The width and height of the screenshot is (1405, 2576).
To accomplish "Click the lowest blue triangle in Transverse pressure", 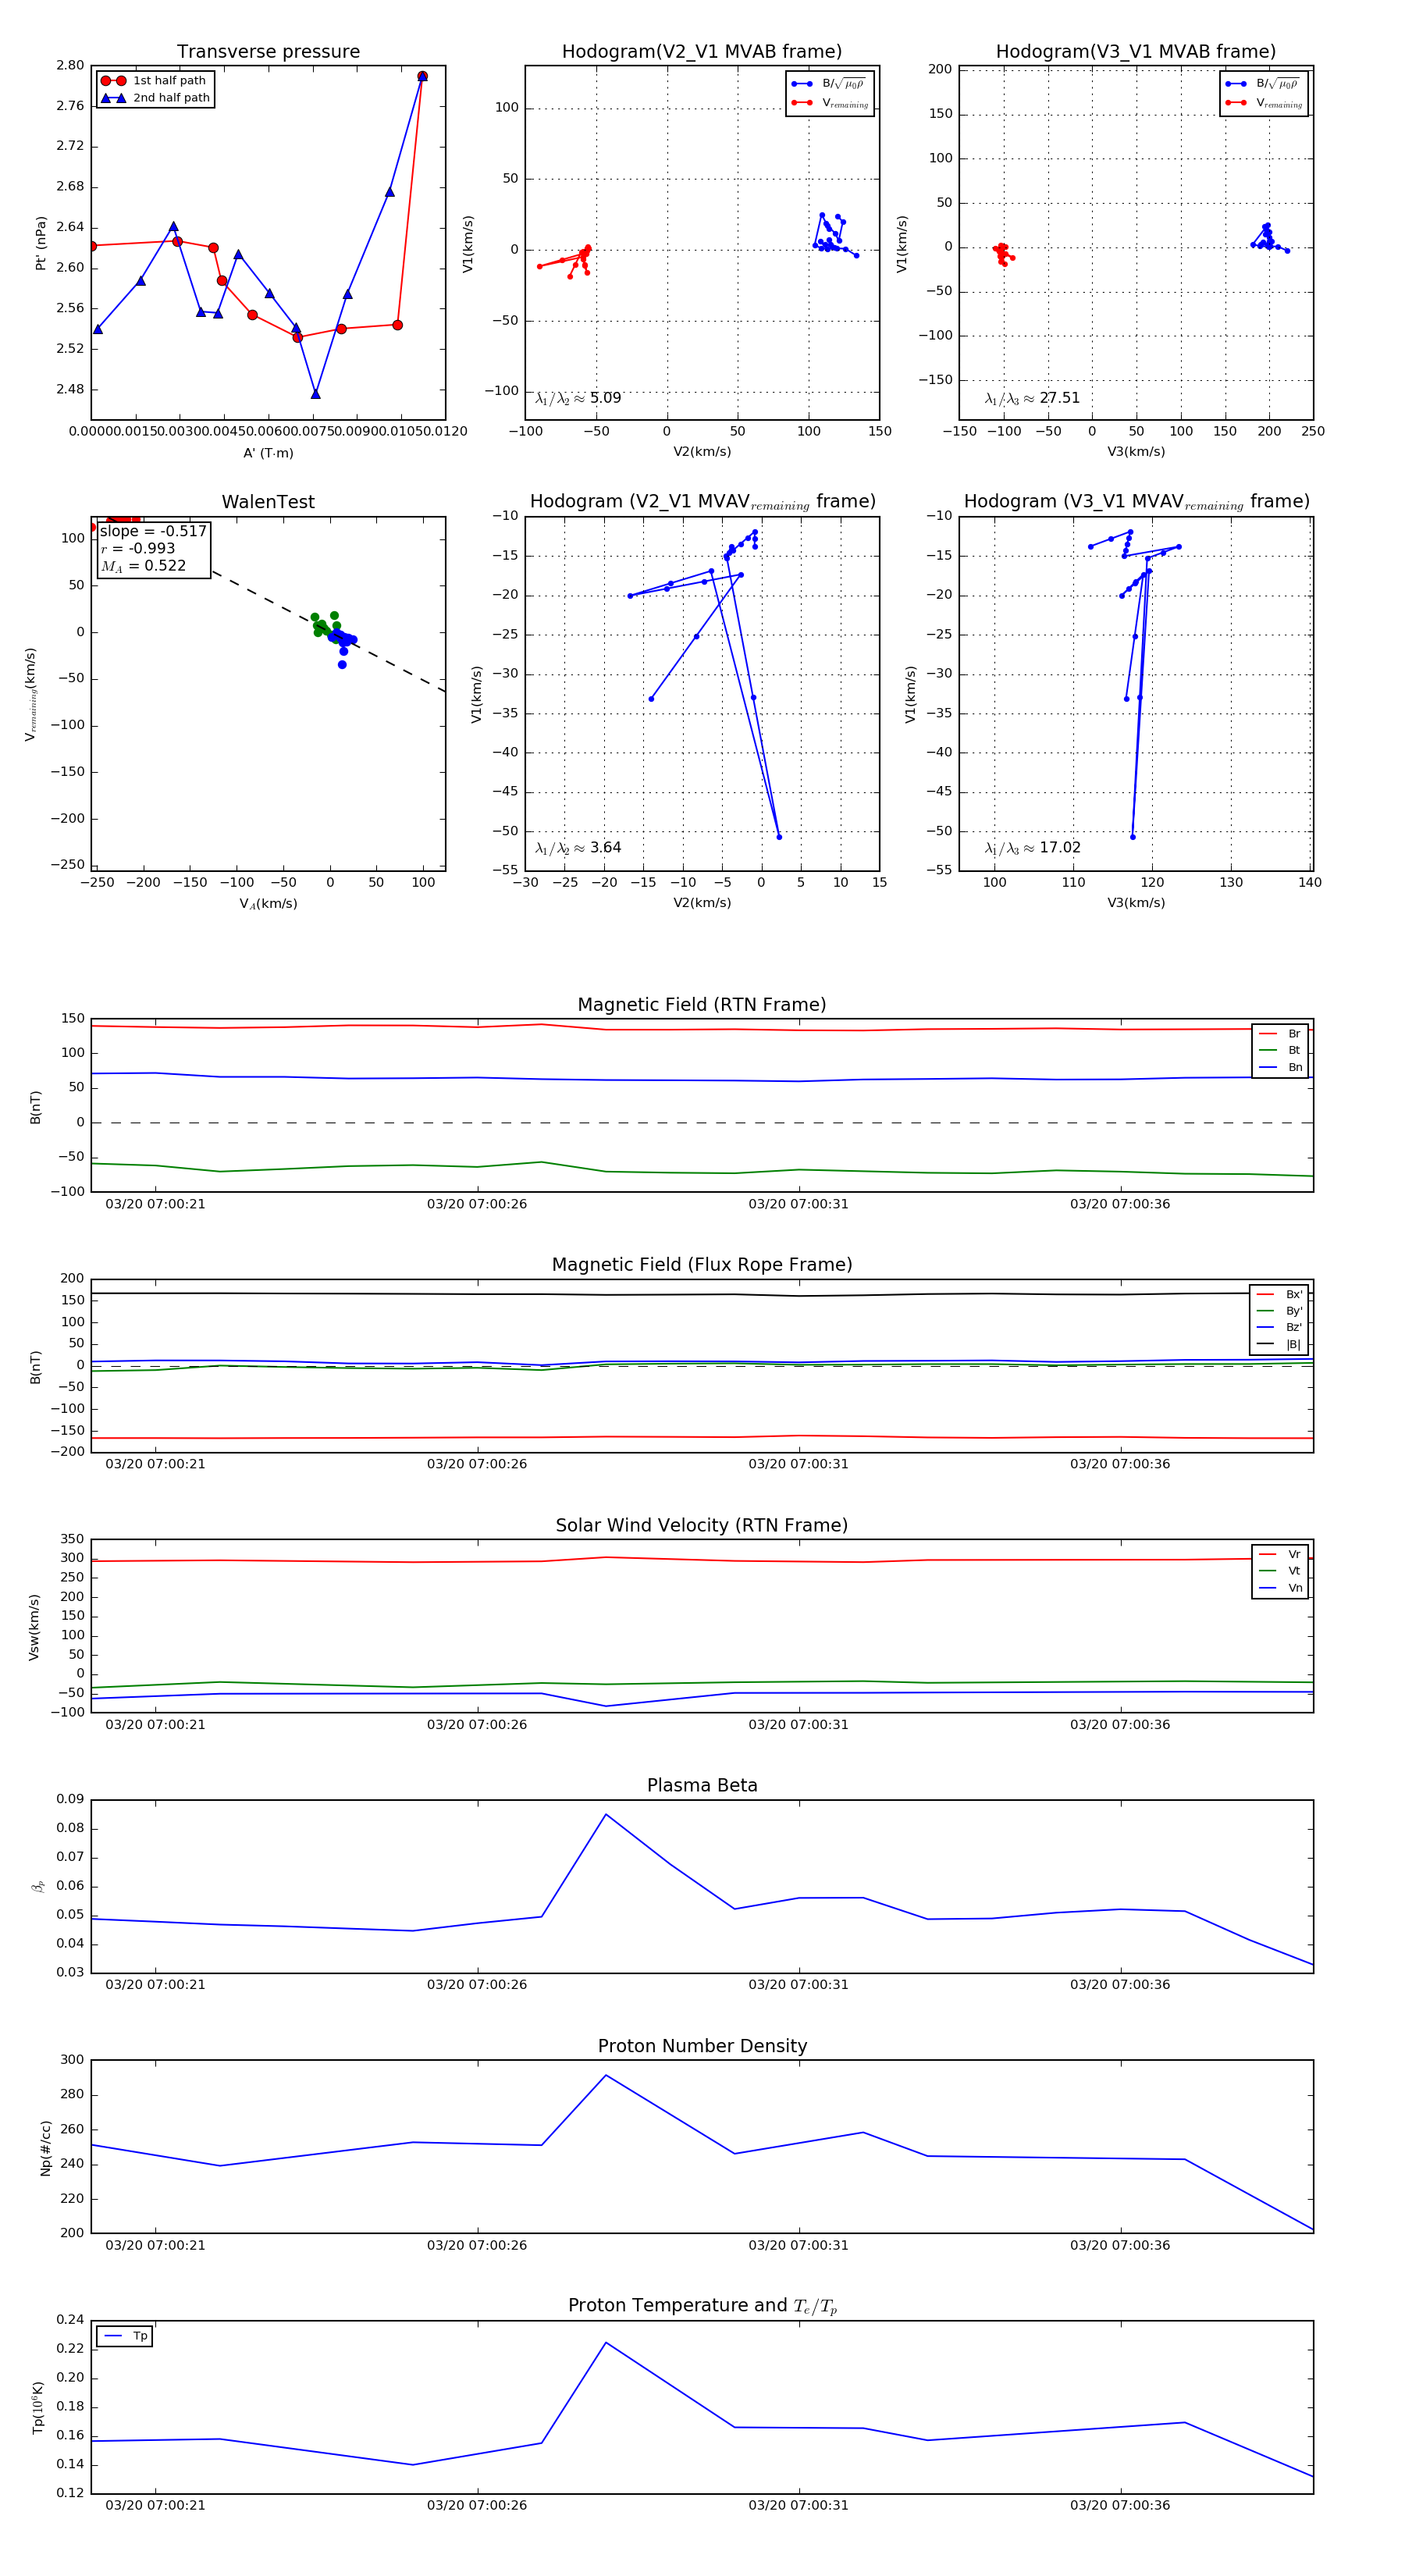I will [x=316, y=394].
